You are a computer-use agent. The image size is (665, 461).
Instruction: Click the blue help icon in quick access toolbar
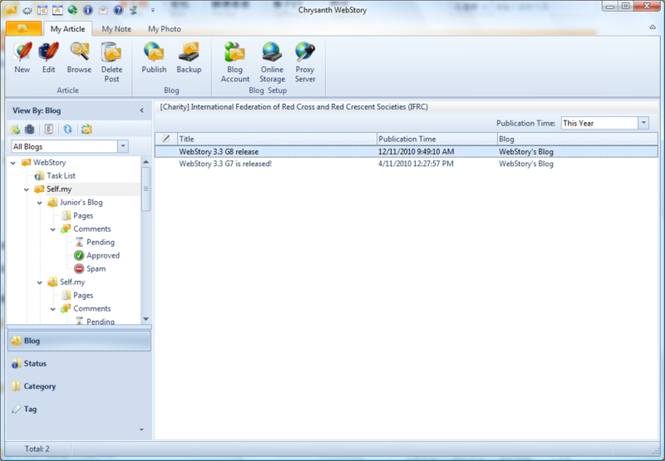tap(118, 10)
